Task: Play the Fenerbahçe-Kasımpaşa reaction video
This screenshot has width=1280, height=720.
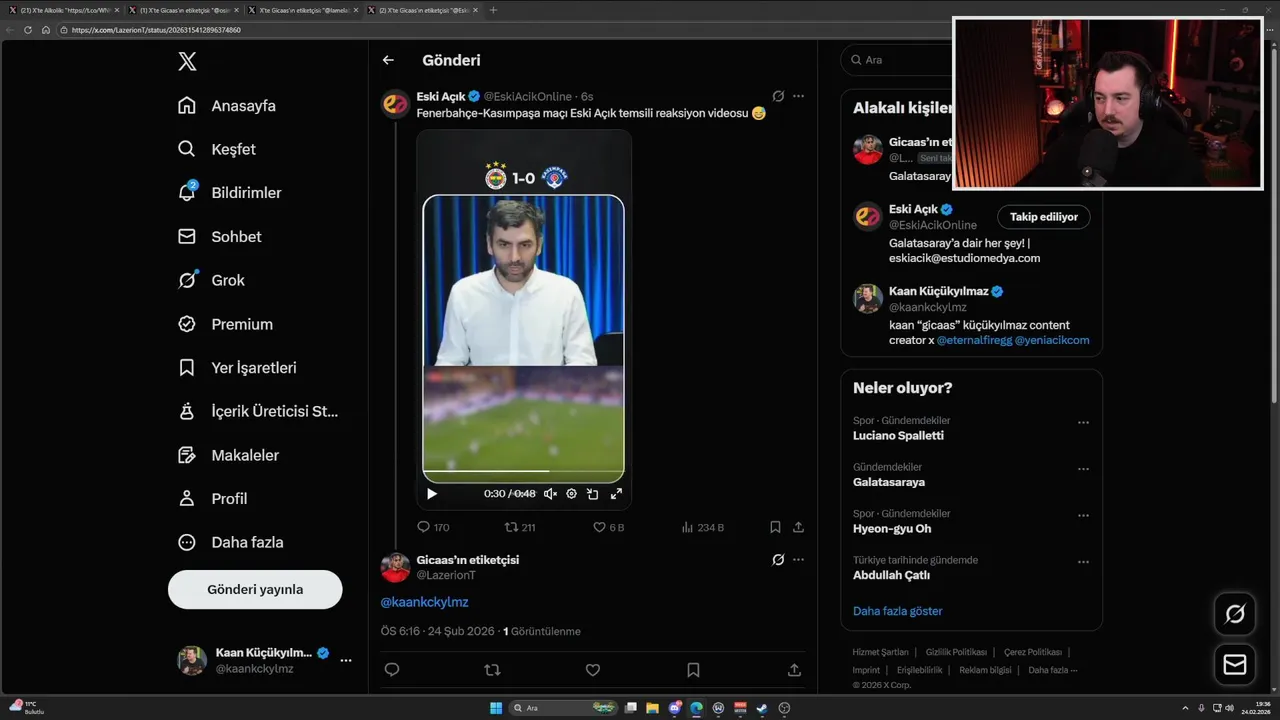Action: (432, 494)
